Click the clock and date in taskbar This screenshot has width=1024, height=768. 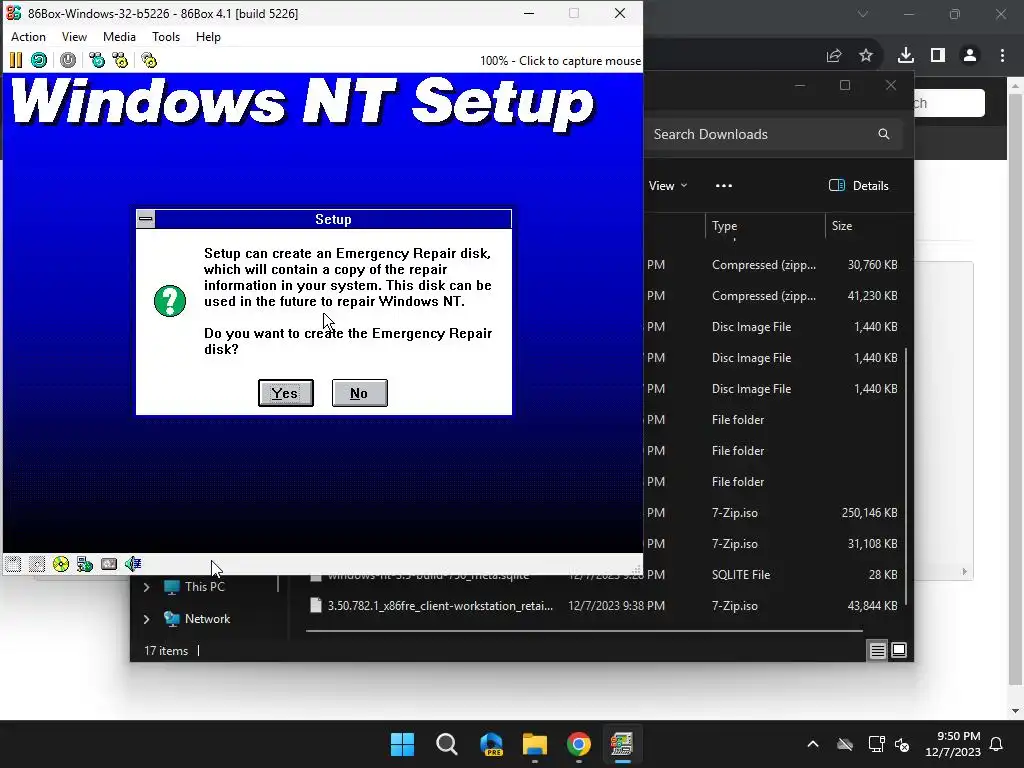[x=953, y=744]
